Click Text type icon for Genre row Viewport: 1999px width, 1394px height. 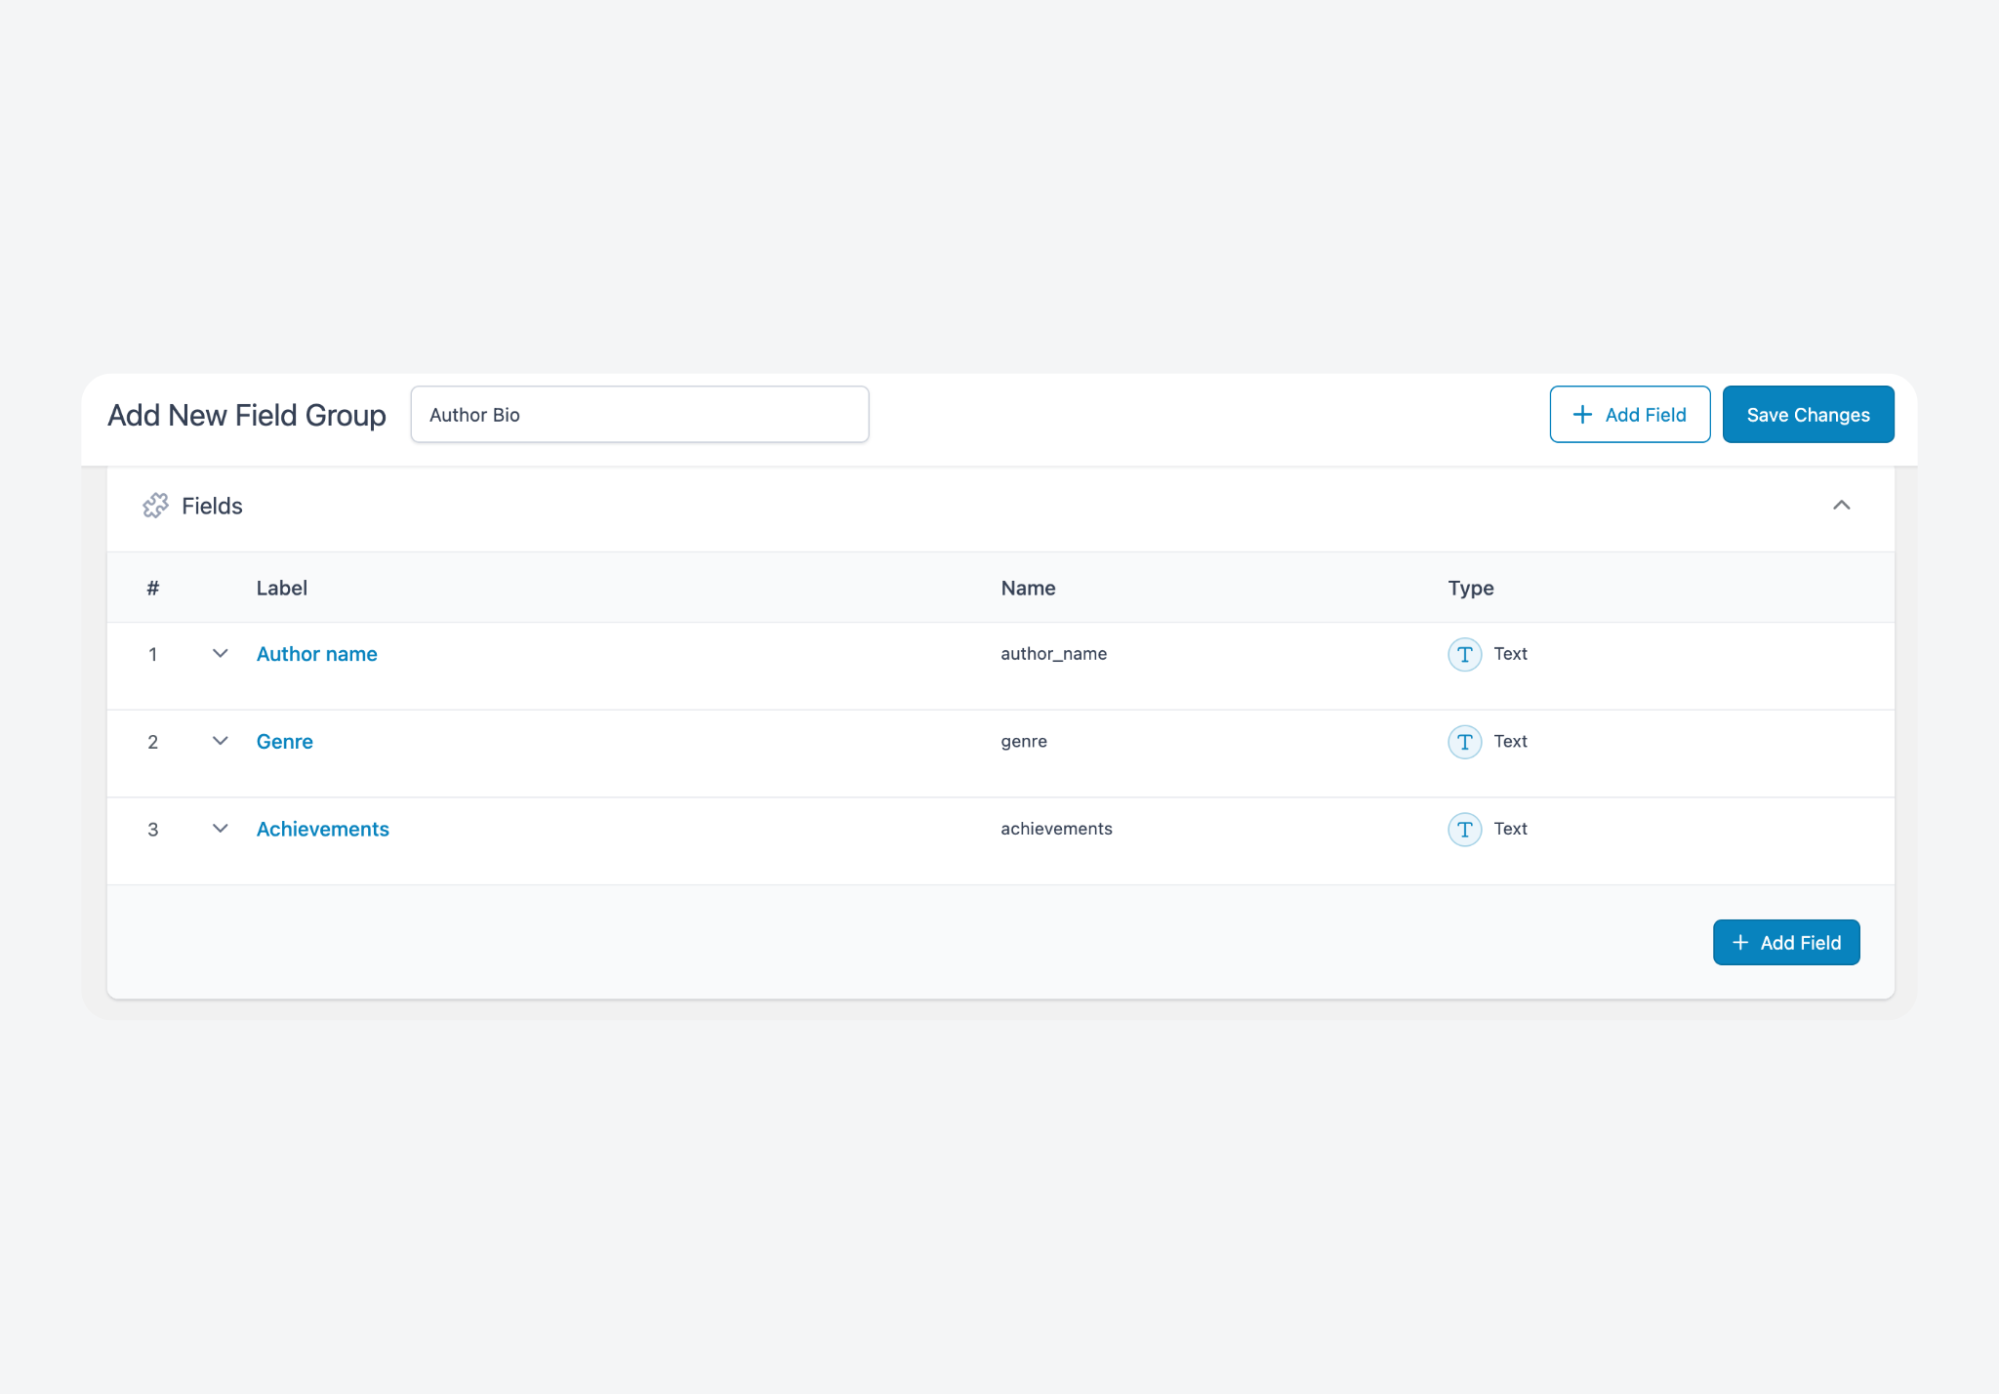1464,742
